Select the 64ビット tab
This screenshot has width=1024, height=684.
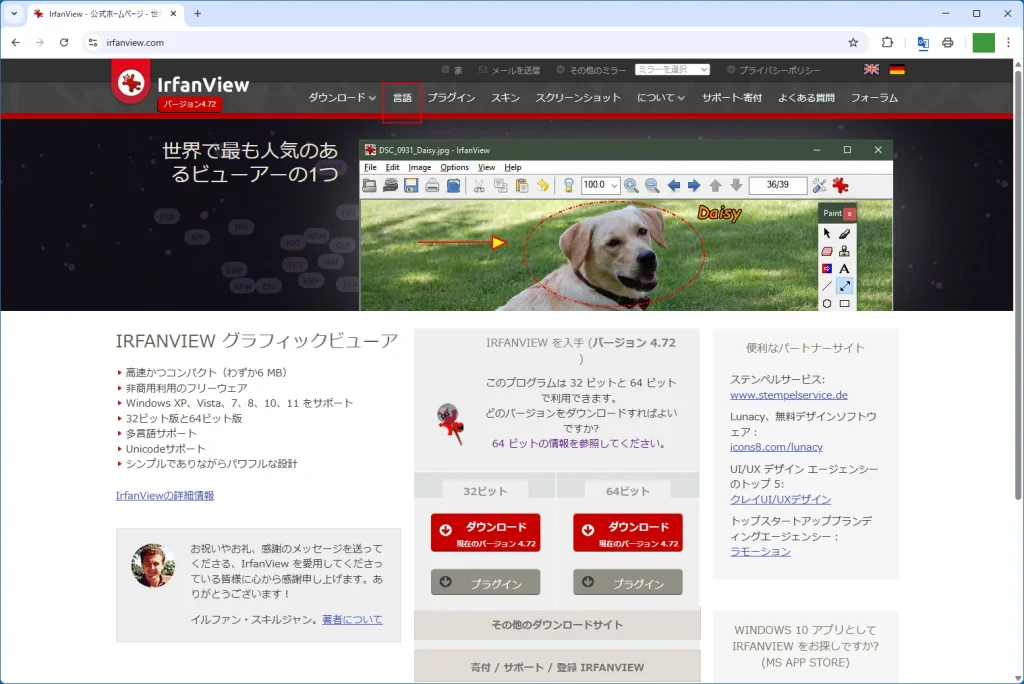coord(628,491)
